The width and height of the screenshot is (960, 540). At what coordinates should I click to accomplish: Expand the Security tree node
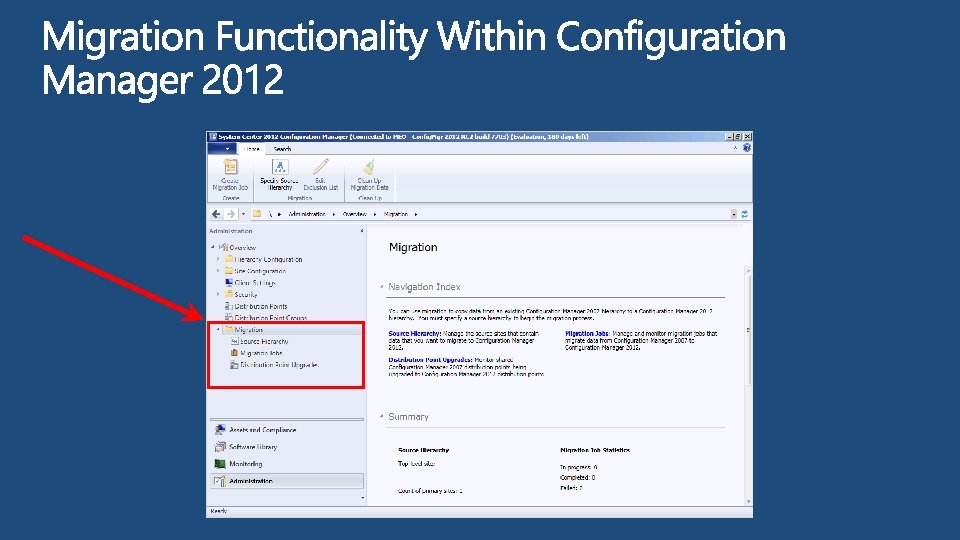(x=218, y=294)
